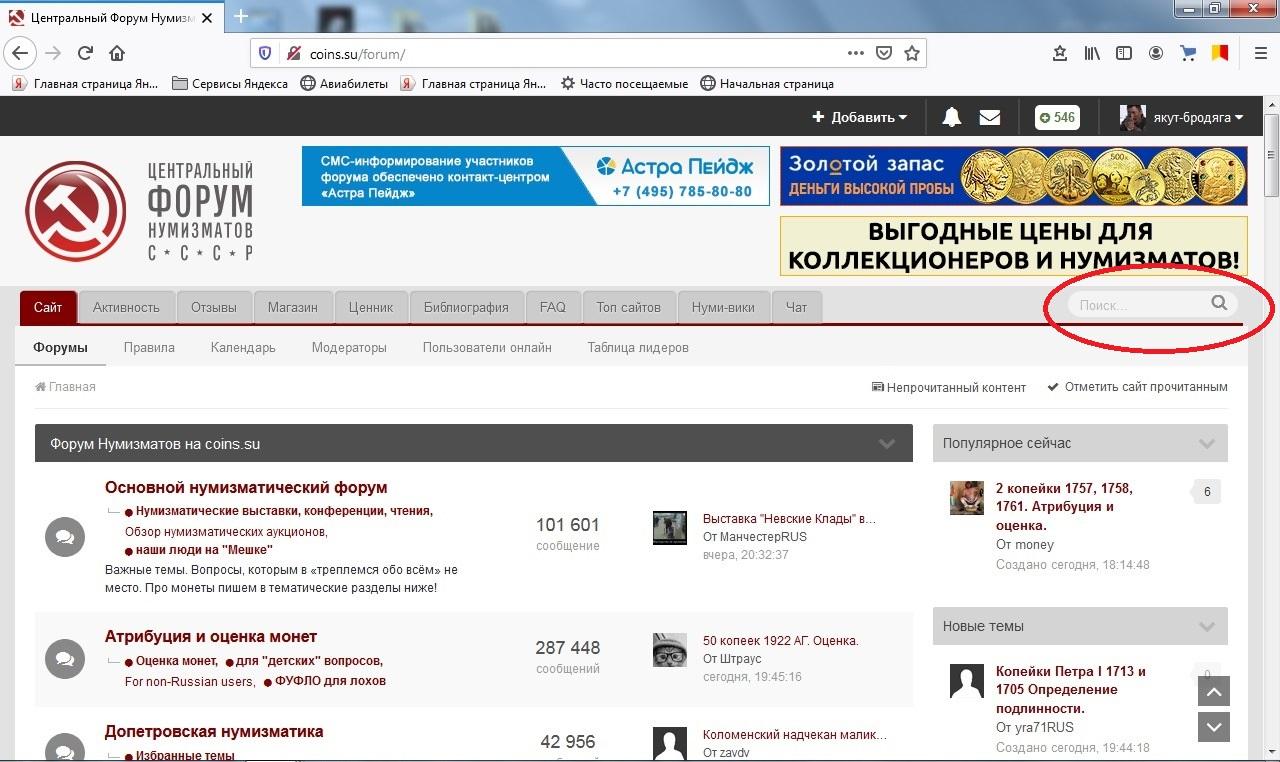Open the FAQ tab
The width and height of the screenshot is (1280, 762).
point(553,307)
